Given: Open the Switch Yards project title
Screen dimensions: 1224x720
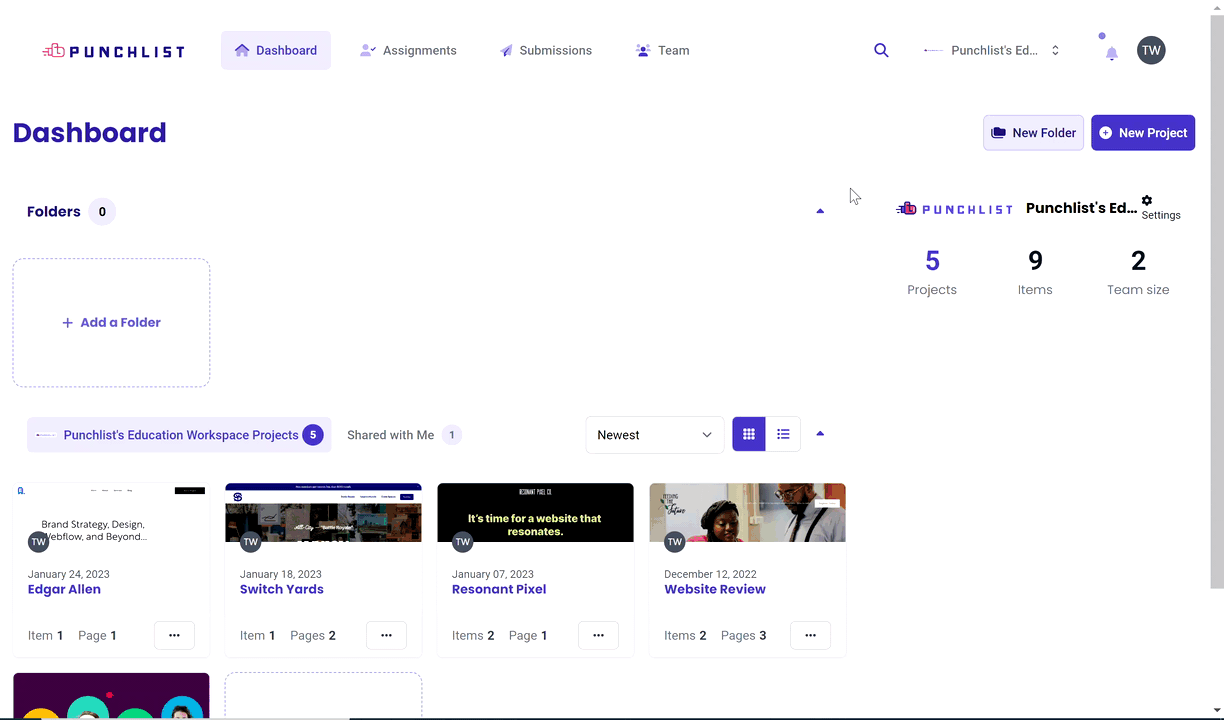Looking at the screenshot, I should [x=282, y=589].
